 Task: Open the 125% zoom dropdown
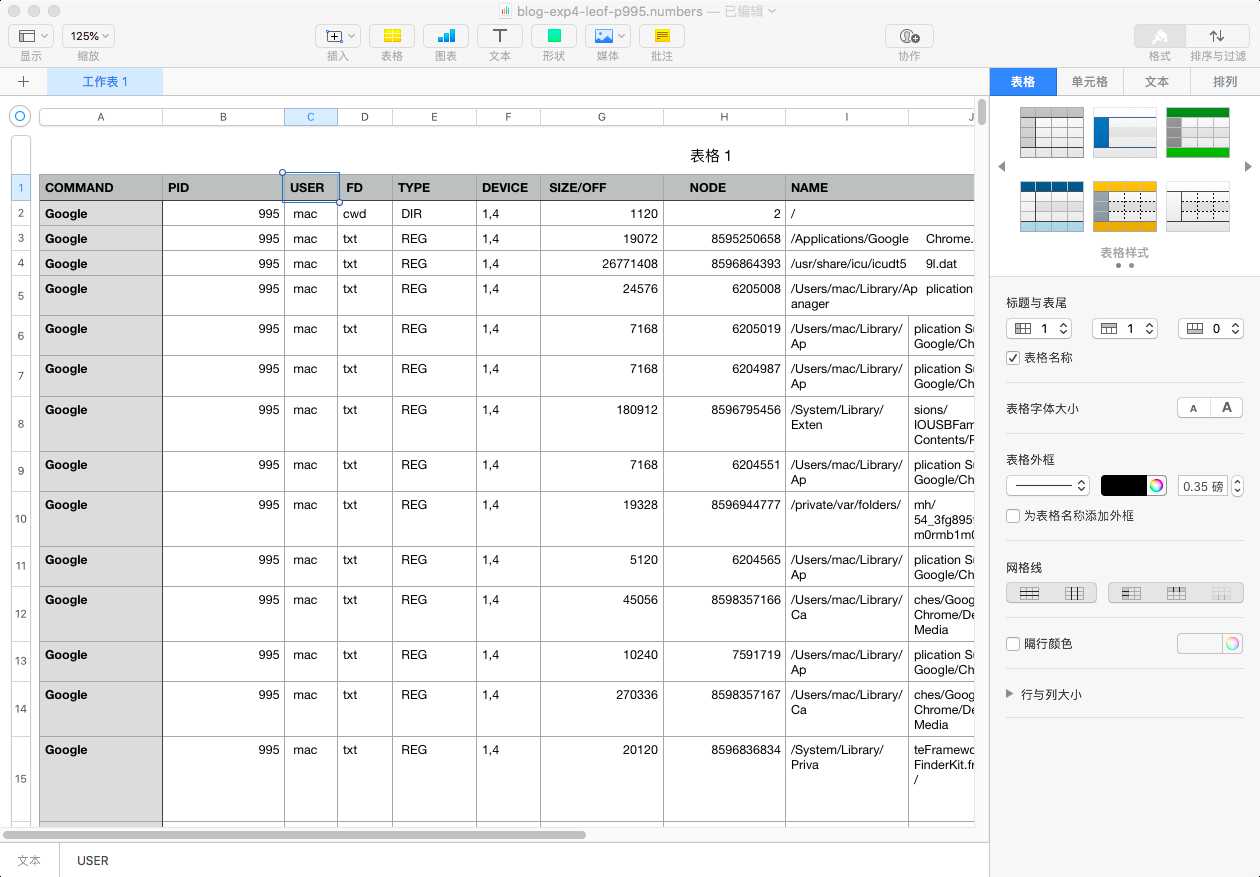(88, 36)
